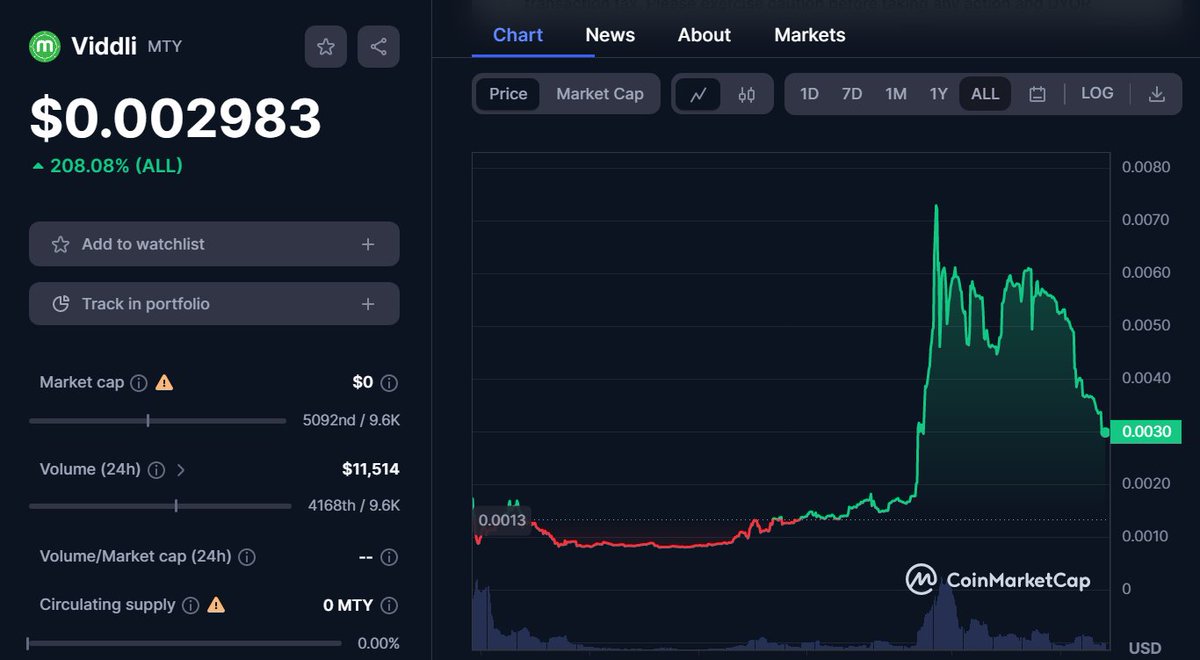Open the calendar date range picker
This screenshot has width=1200, height=660.
(1037, 94)
